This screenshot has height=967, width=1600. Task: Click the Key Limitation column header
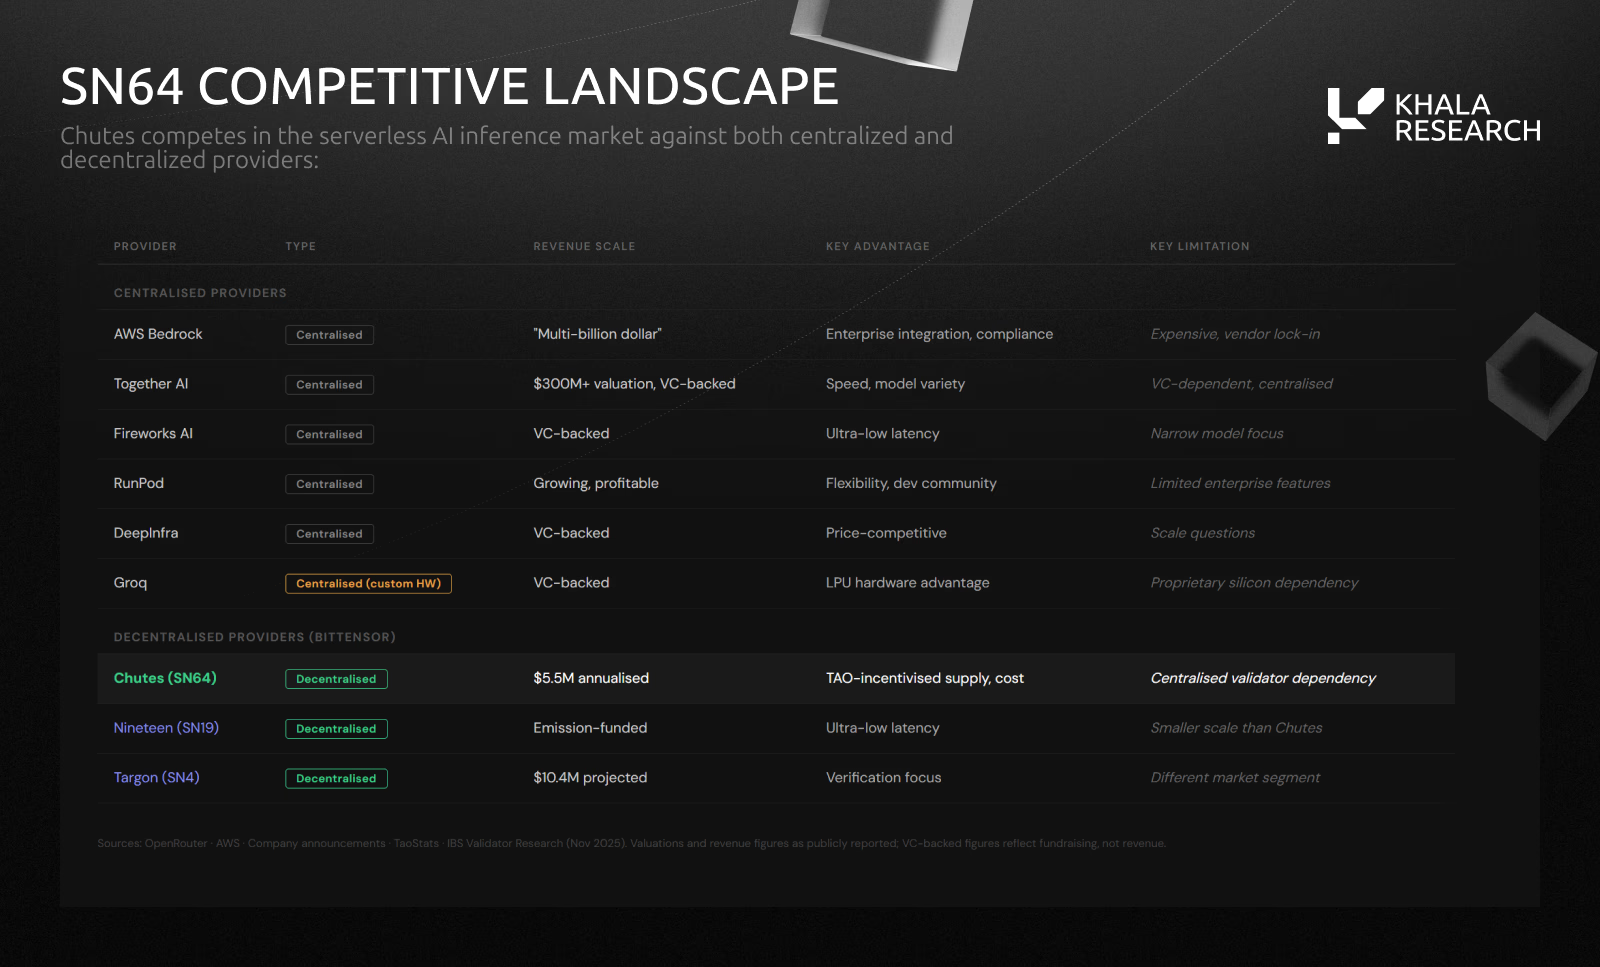coord(1199,247)
